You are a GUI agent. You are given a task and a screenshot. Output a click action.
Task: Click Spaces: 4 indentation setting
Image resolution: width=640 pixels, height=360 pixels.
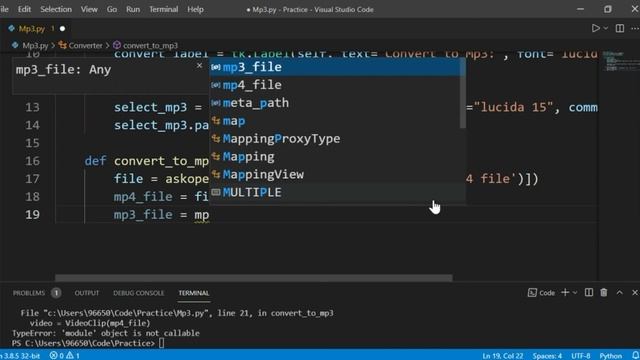point(547,356)
